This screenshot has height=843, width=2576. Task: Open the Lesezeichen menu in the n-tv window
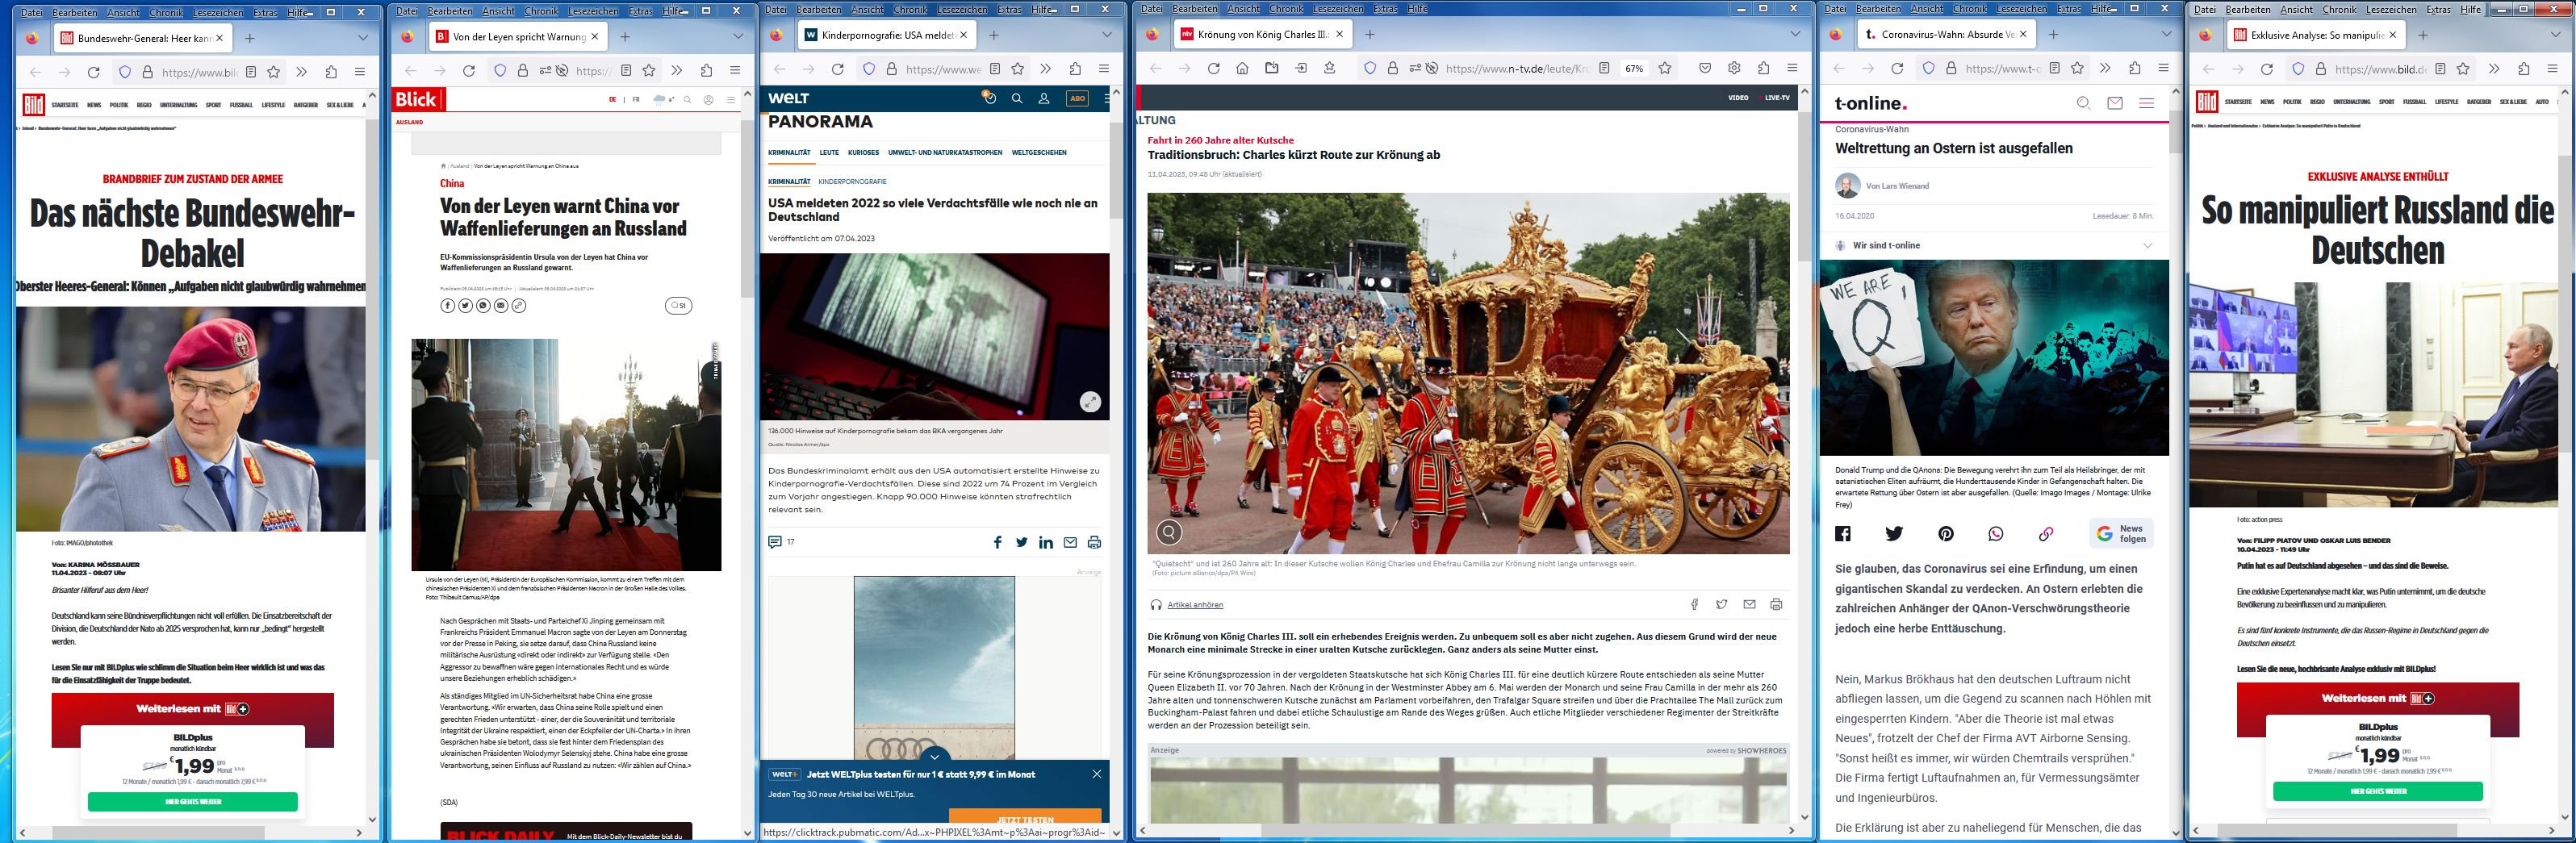point(1337,8)
